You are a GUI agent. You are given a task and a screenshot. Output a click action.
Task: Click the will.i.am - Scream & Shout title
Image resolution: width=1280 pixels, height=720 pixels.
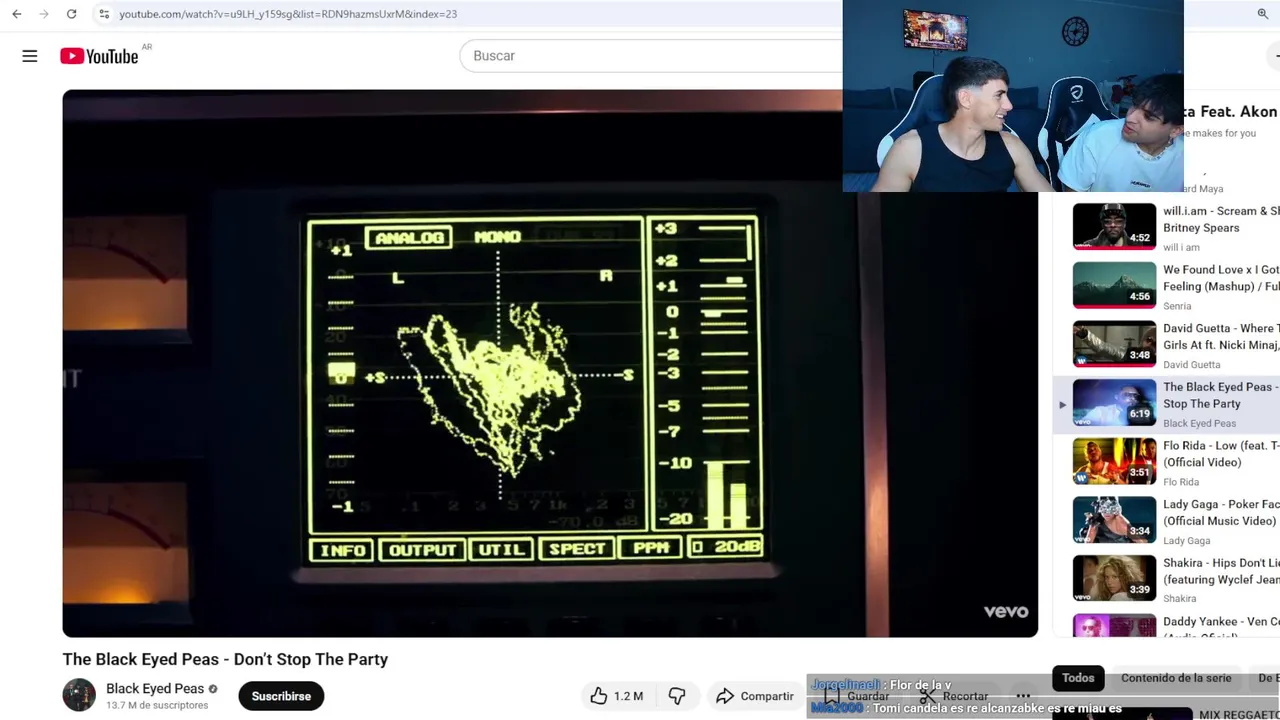pos(1221,219)
